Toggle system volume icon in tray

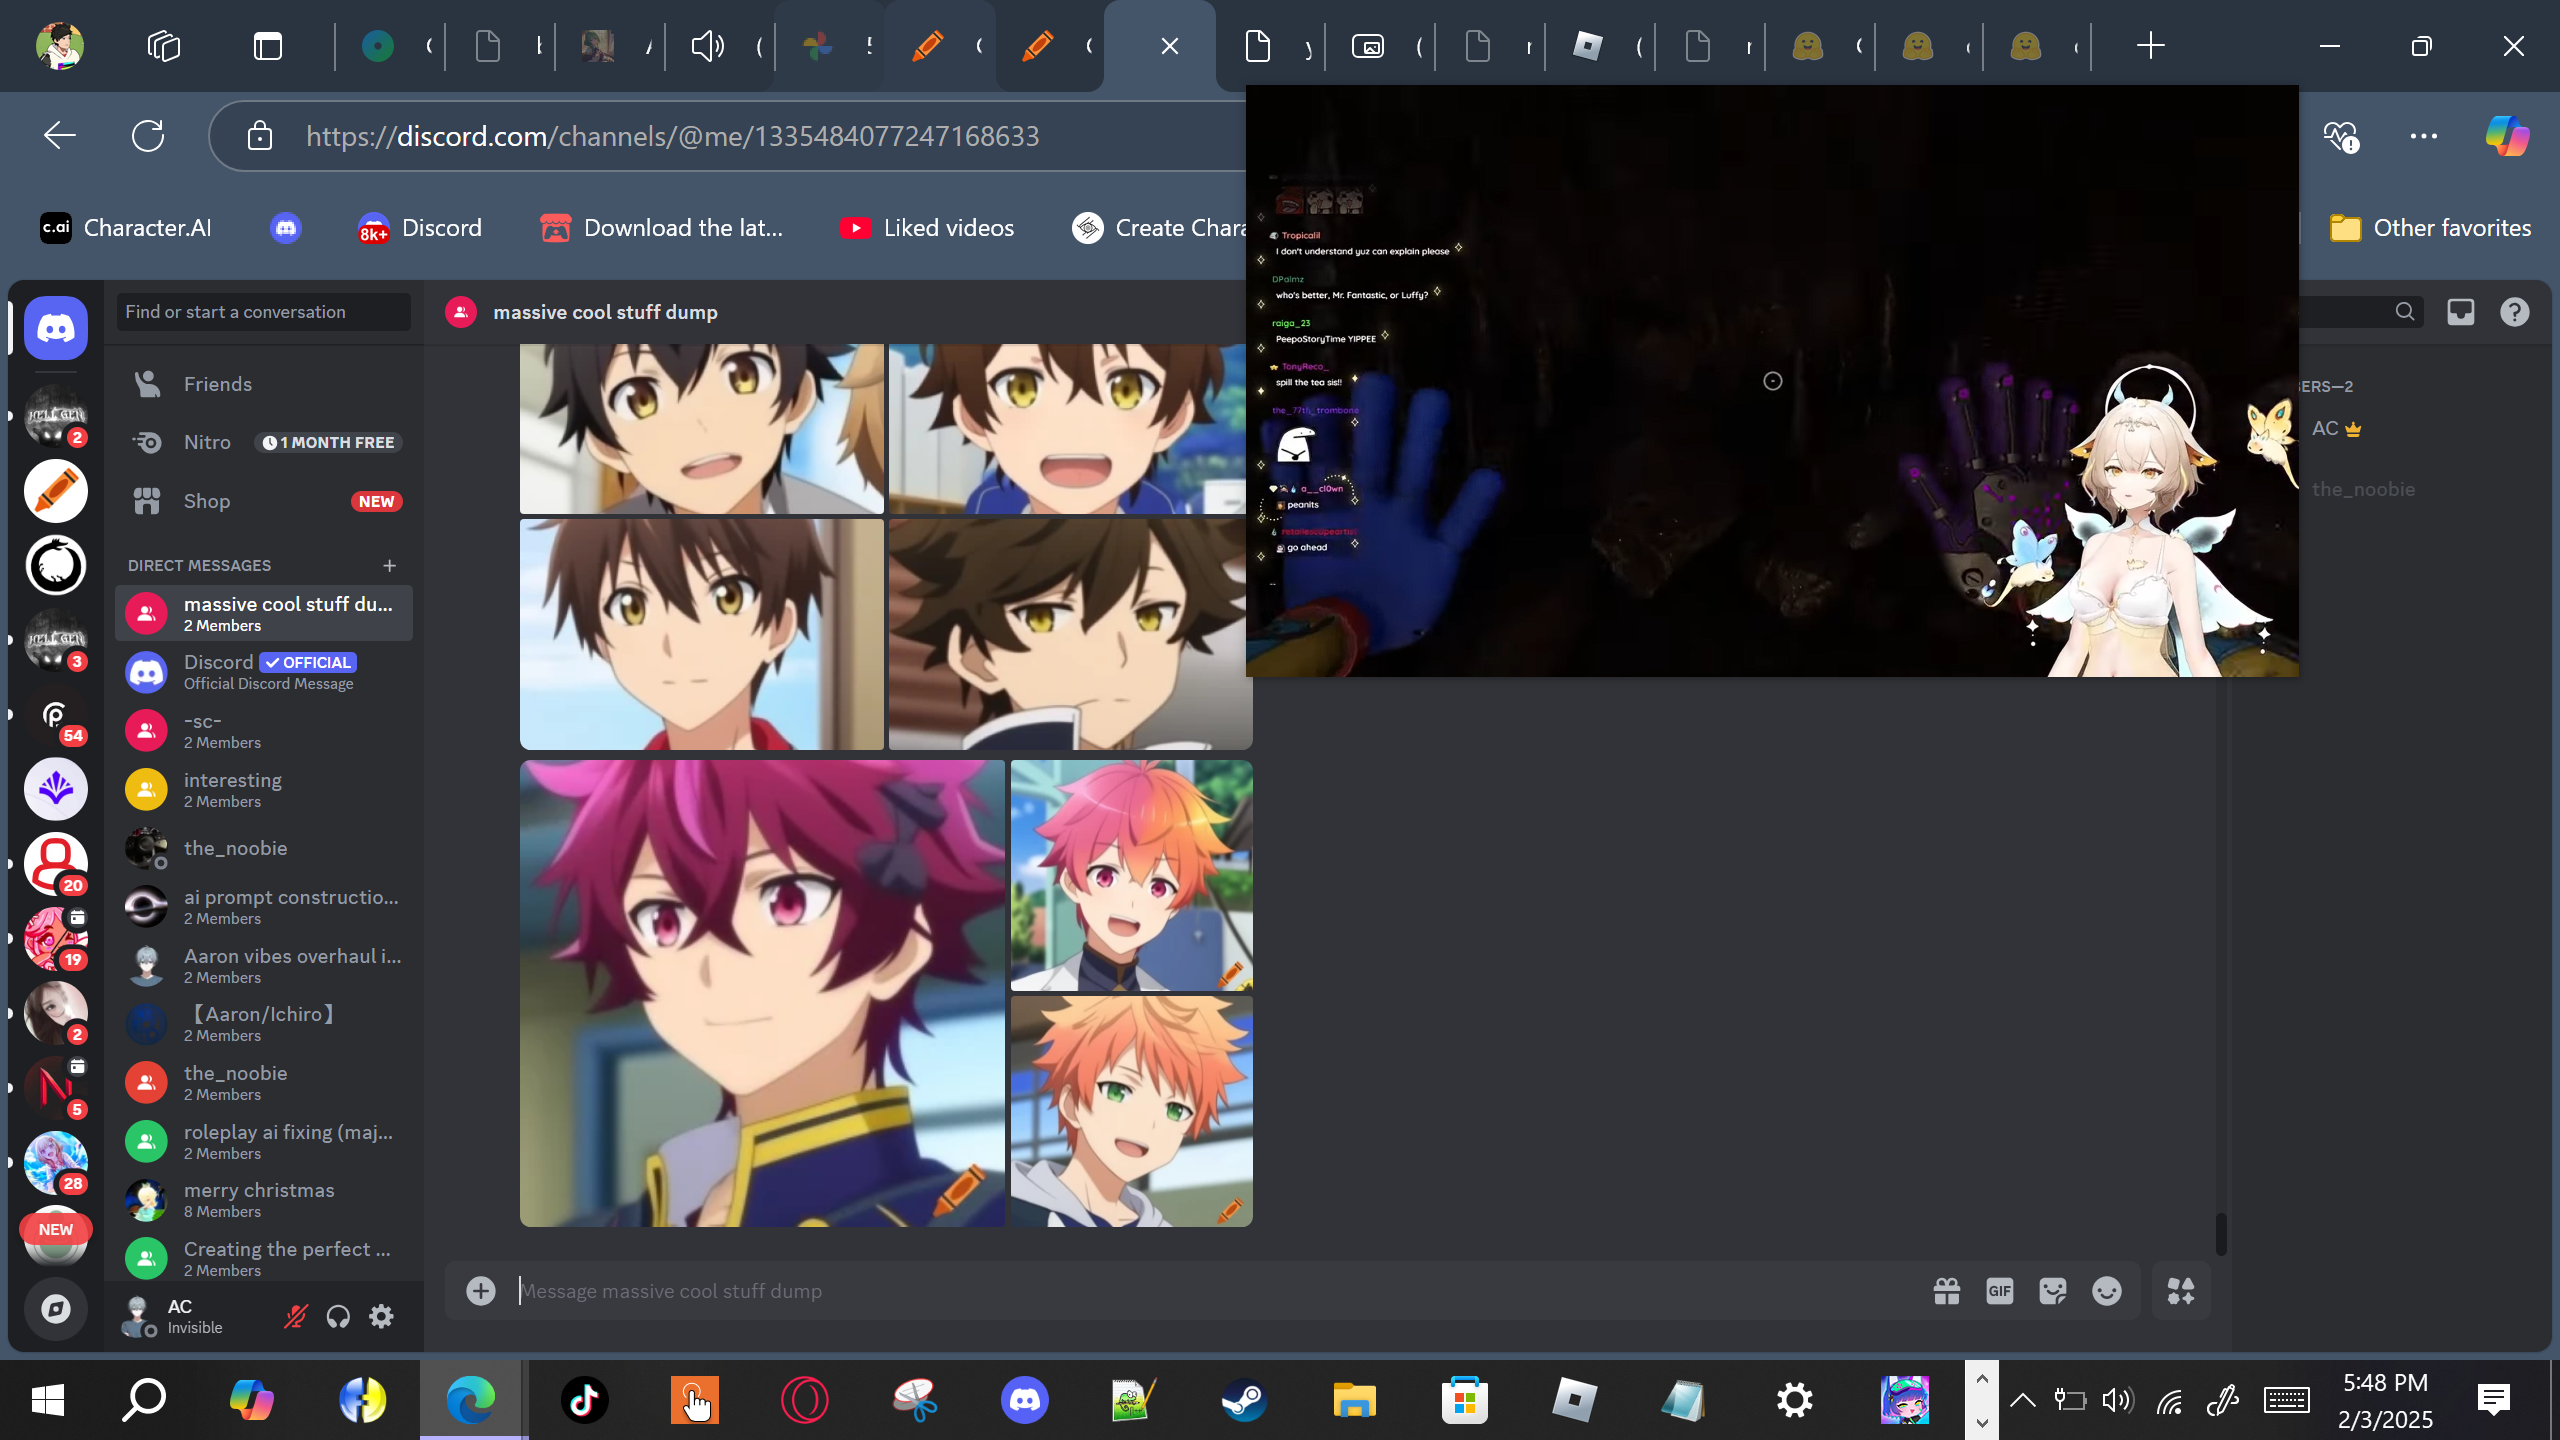click(x=2118, y=1400)
